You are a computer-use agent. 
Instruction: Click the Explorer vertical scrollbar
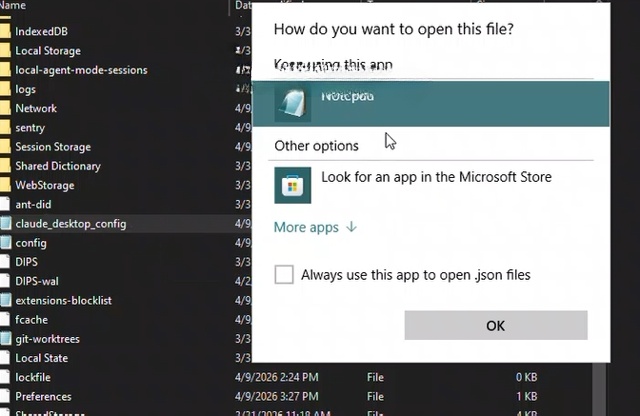coord(599,388)
